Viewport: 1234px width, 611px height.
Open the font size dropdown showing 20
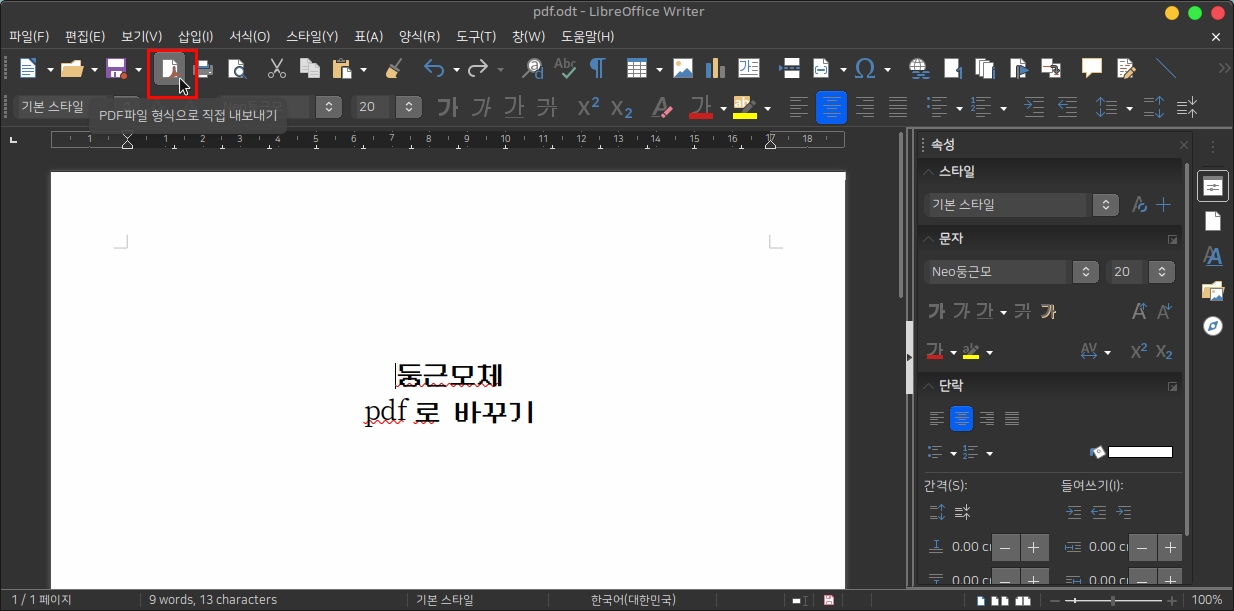click(x=408, y=107)
